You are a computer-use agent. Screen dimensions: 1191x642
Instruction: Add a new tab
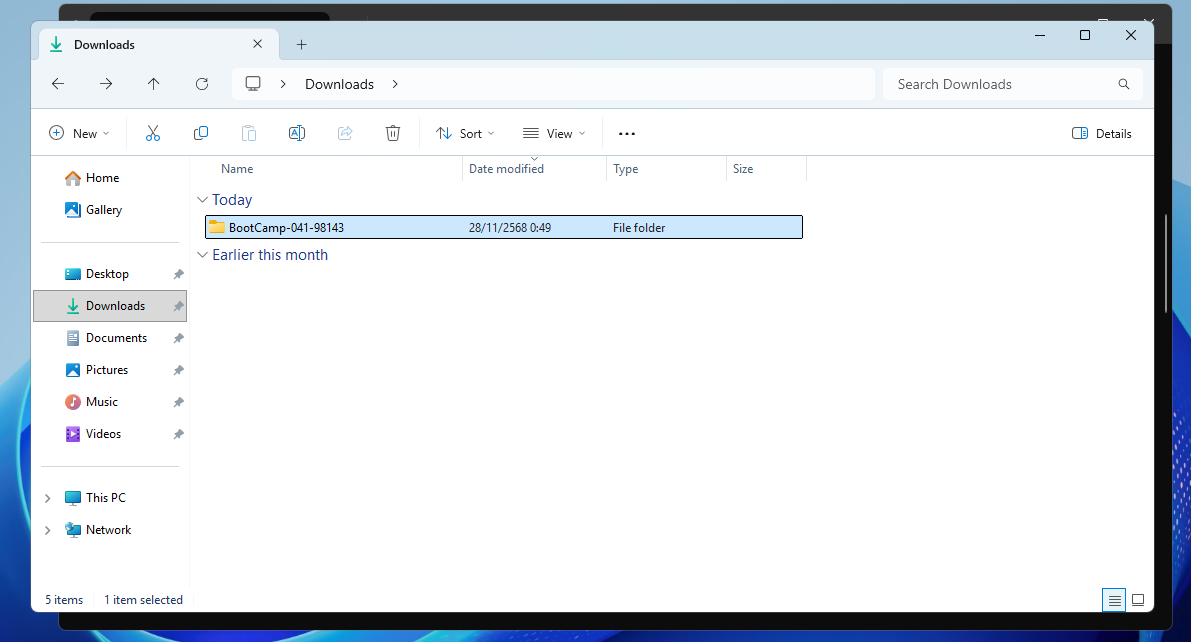tap(302, 44)
